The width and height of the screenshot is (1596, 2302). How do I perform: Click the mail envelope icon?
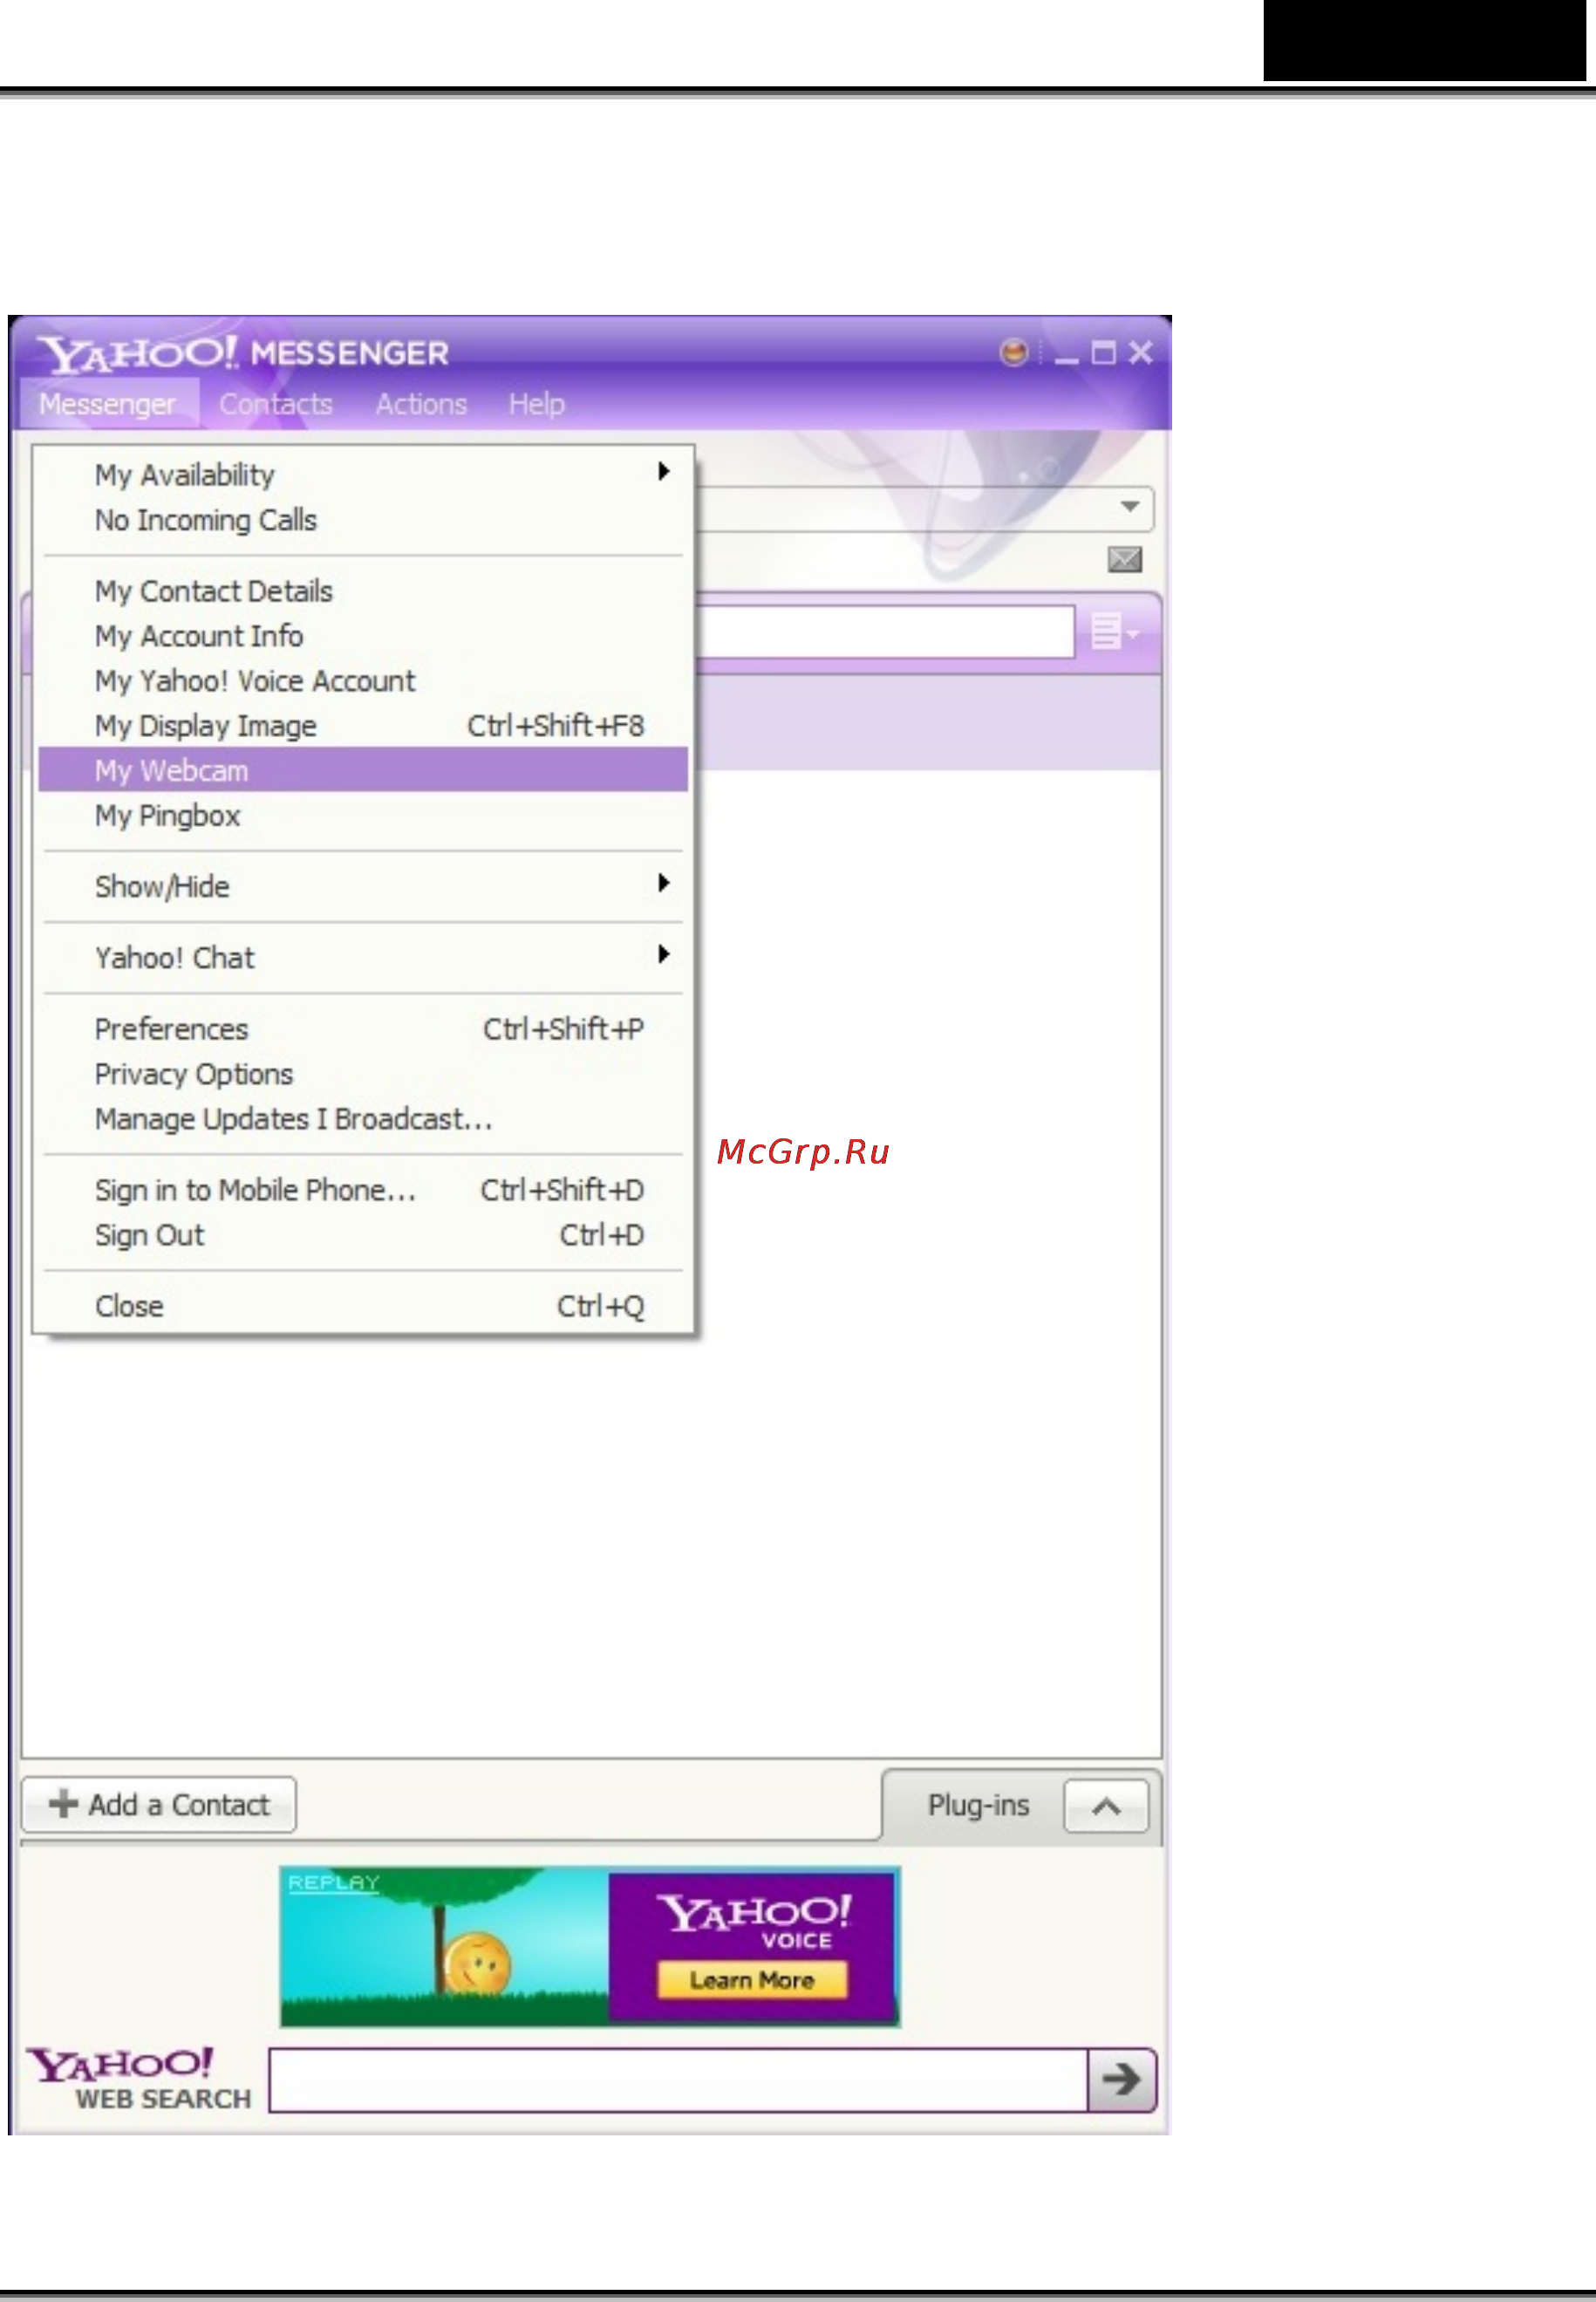(x=1125, y=559)
